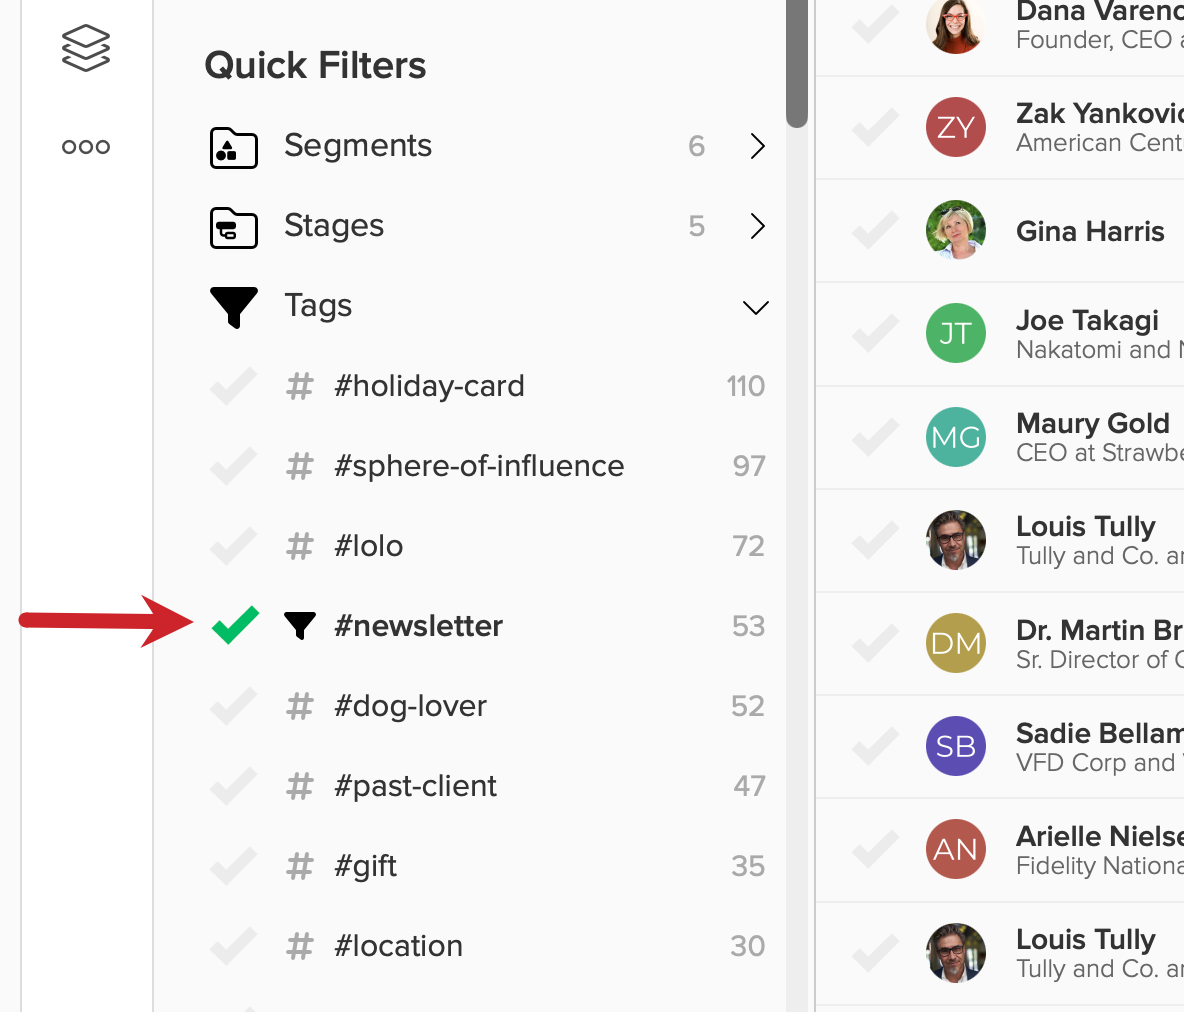1184x1012 pixels.
Task: Expand the Segments list chevron
Action: [758, 146]
